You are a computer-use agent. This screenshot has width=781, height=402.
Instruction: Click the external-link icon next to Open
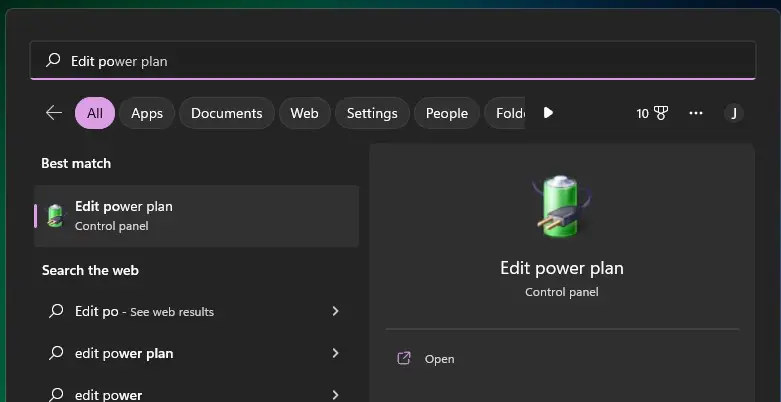pyautogui.click(x=403, y=358)
